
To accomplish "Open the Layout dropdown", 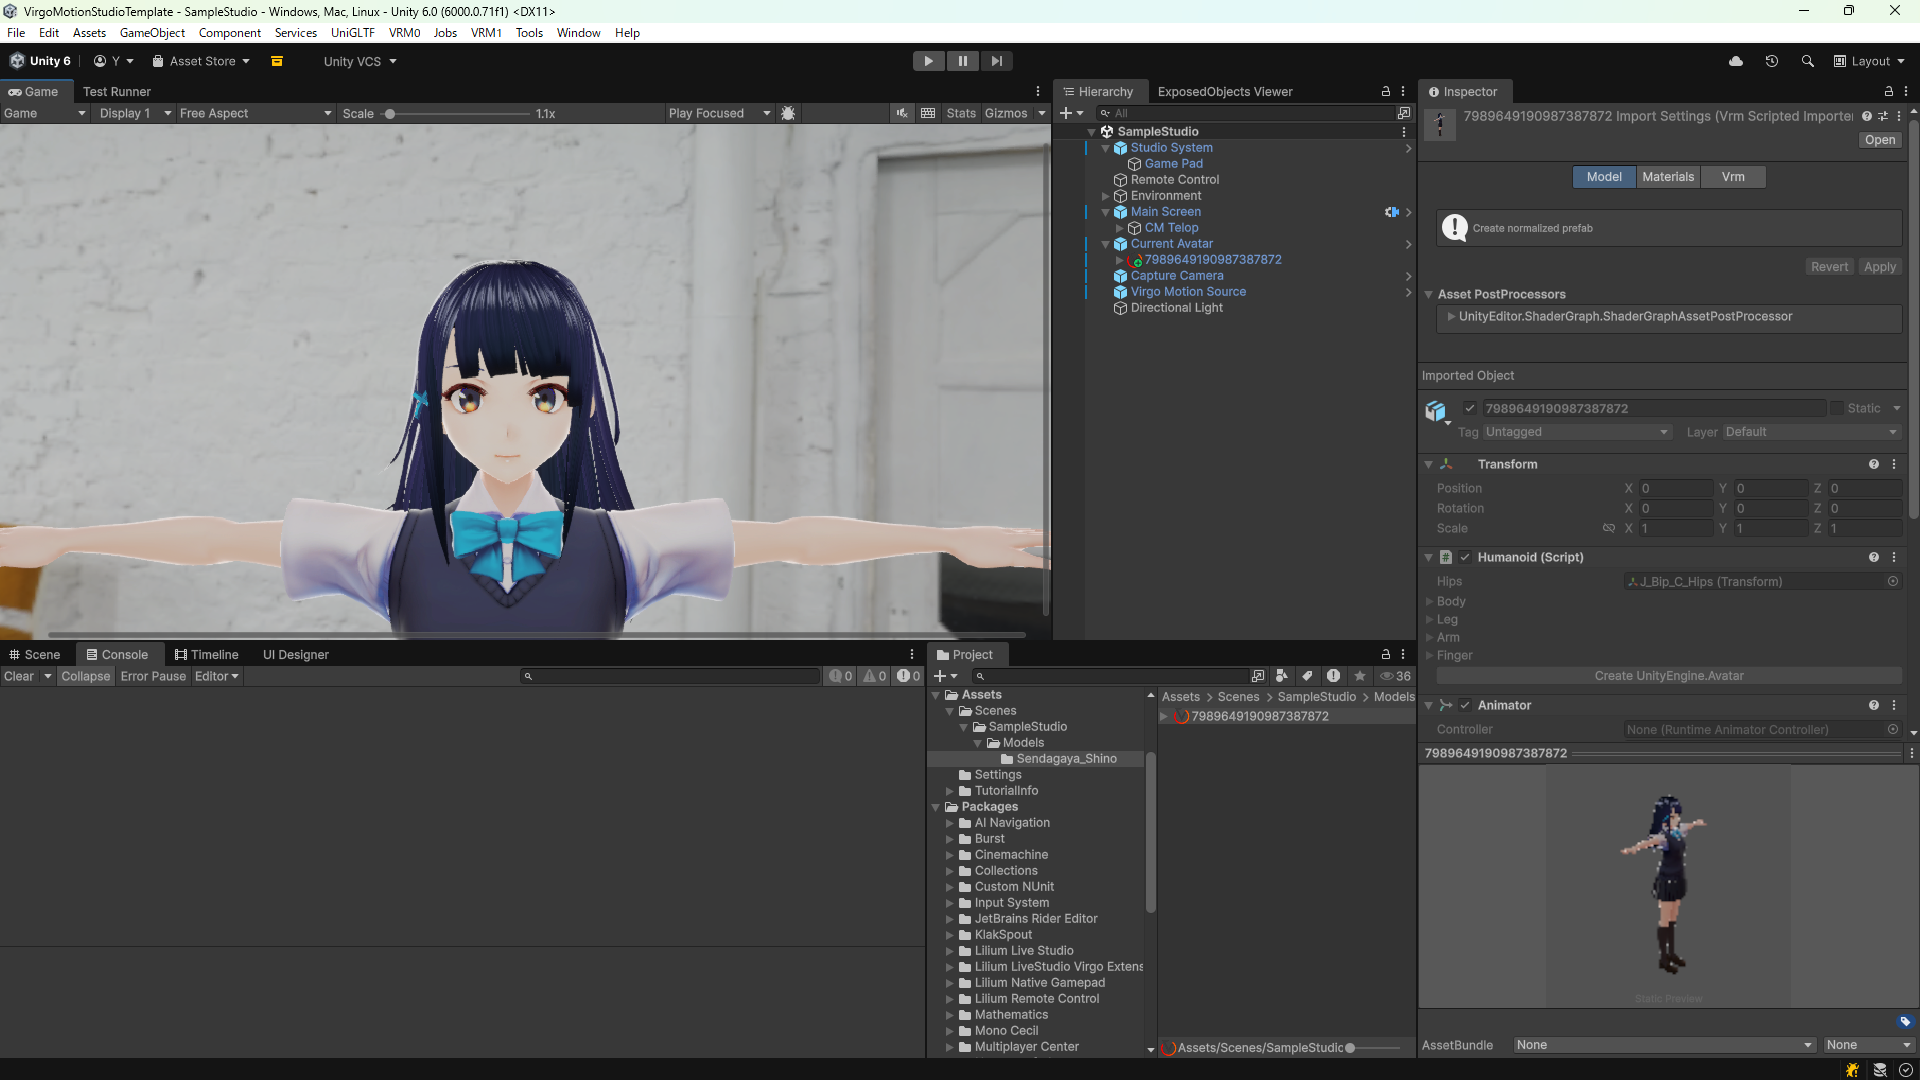I will 1869,61.
